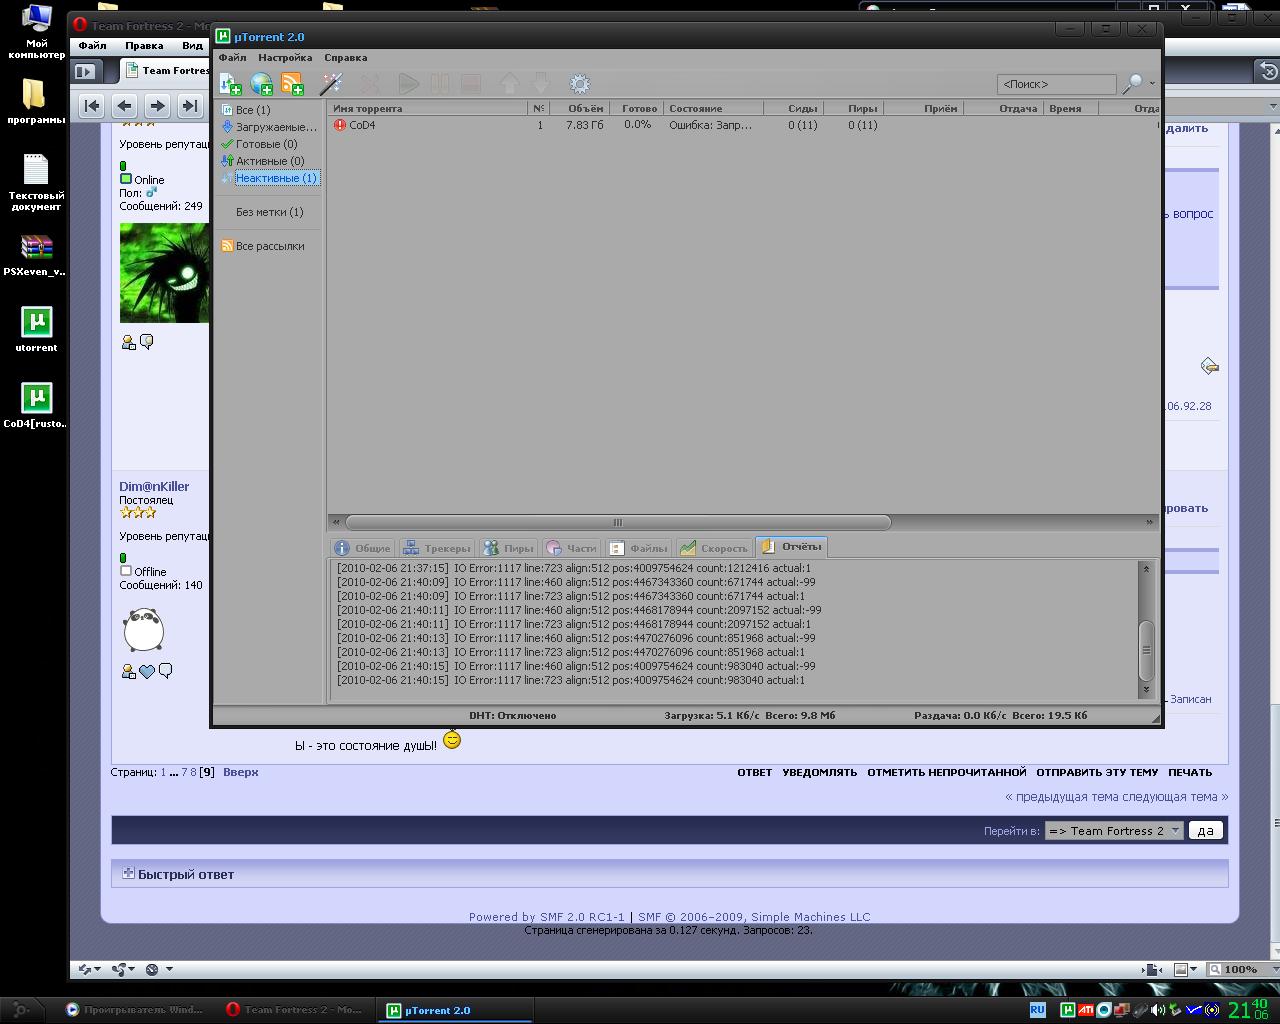Click Opera's Forward arrow button

(157, 105)
